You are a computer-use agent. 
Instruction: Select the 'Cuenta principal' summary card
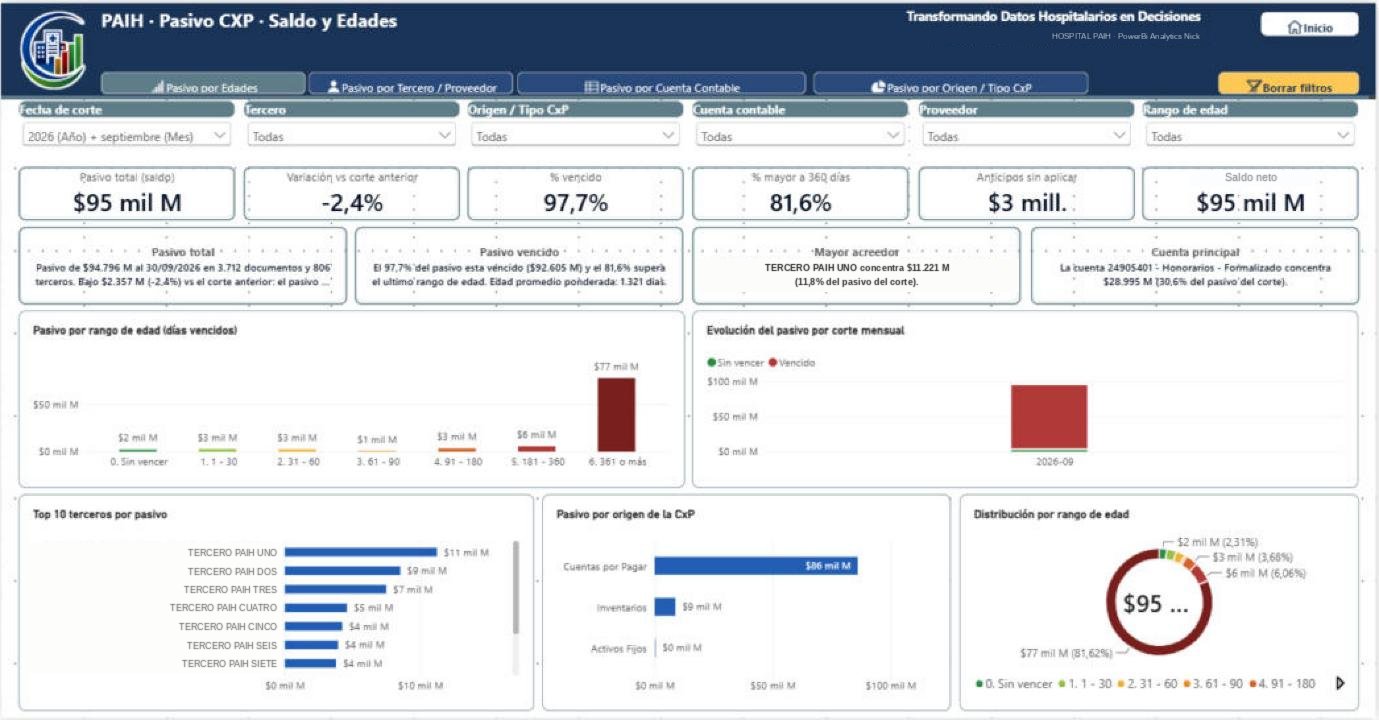pyautogui.click(x=1195, y=266)
